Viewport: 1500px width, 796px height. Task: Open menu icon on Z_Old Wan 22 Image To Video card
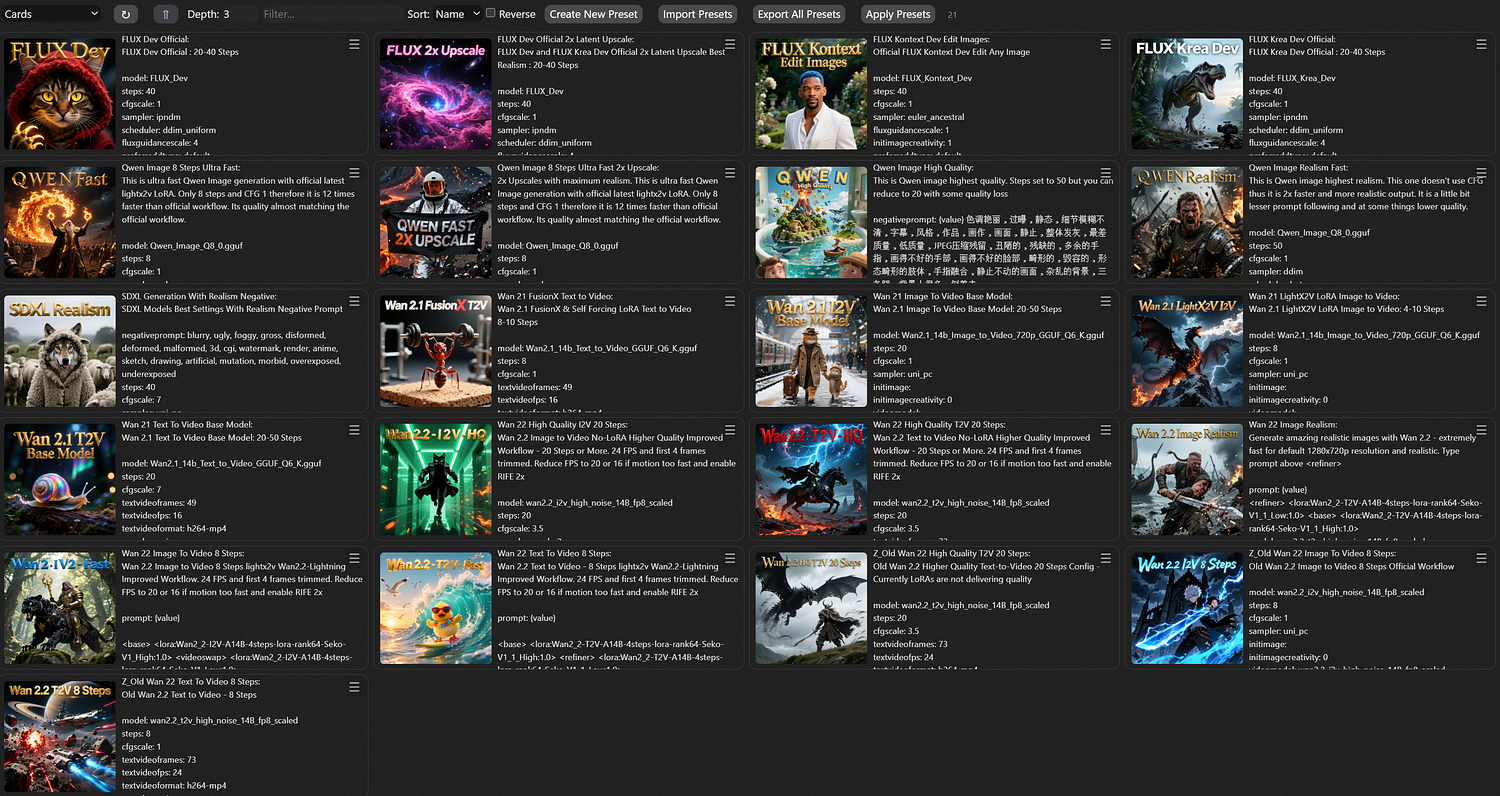pos(1481,557)
